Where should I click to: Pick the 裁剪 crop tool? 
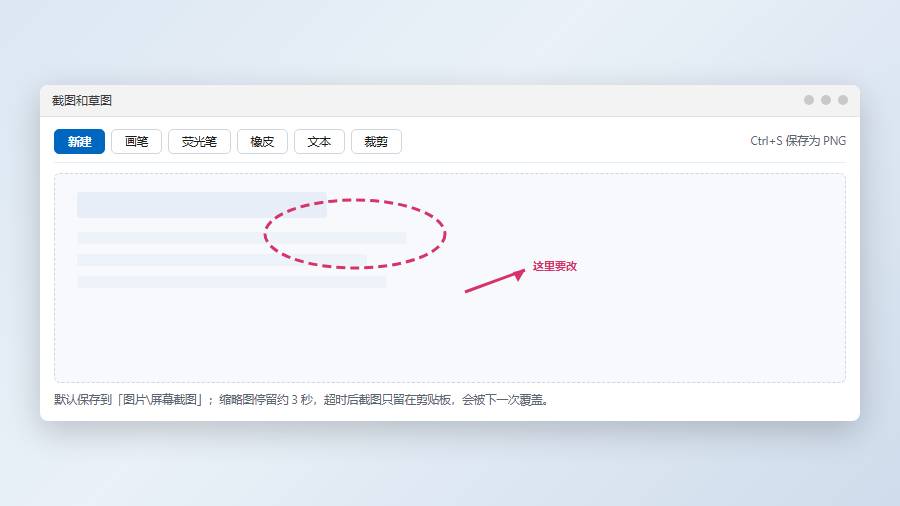[x=376, y=142]
